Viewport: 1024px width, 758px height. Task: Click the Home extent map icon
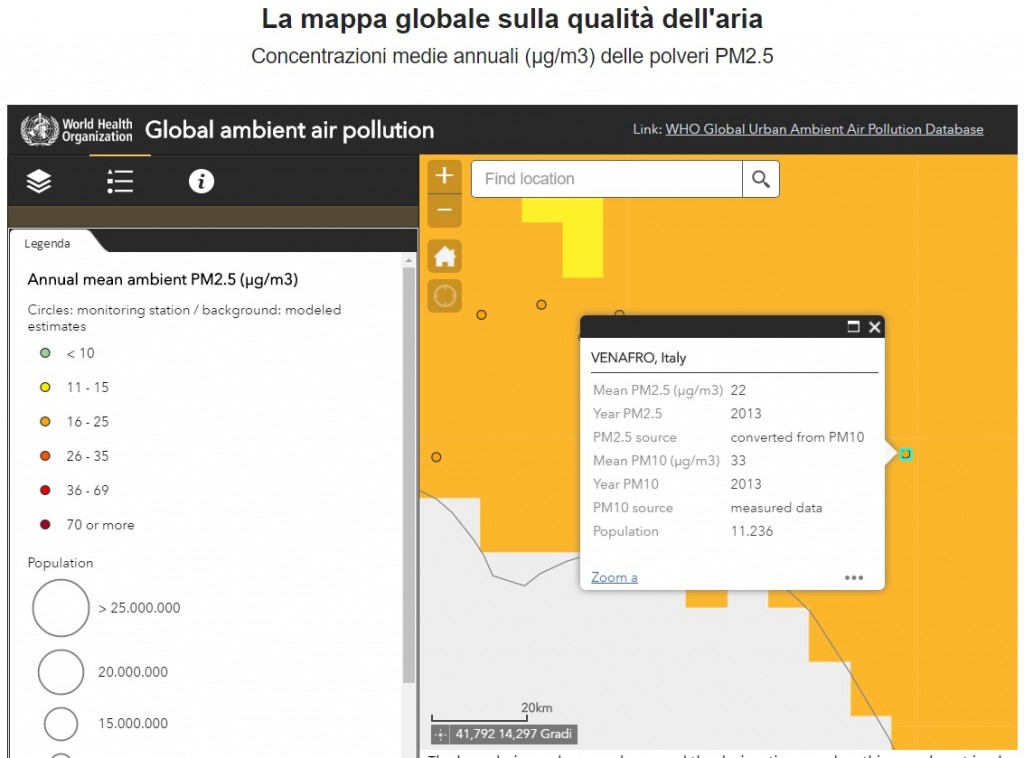(444, 256)
